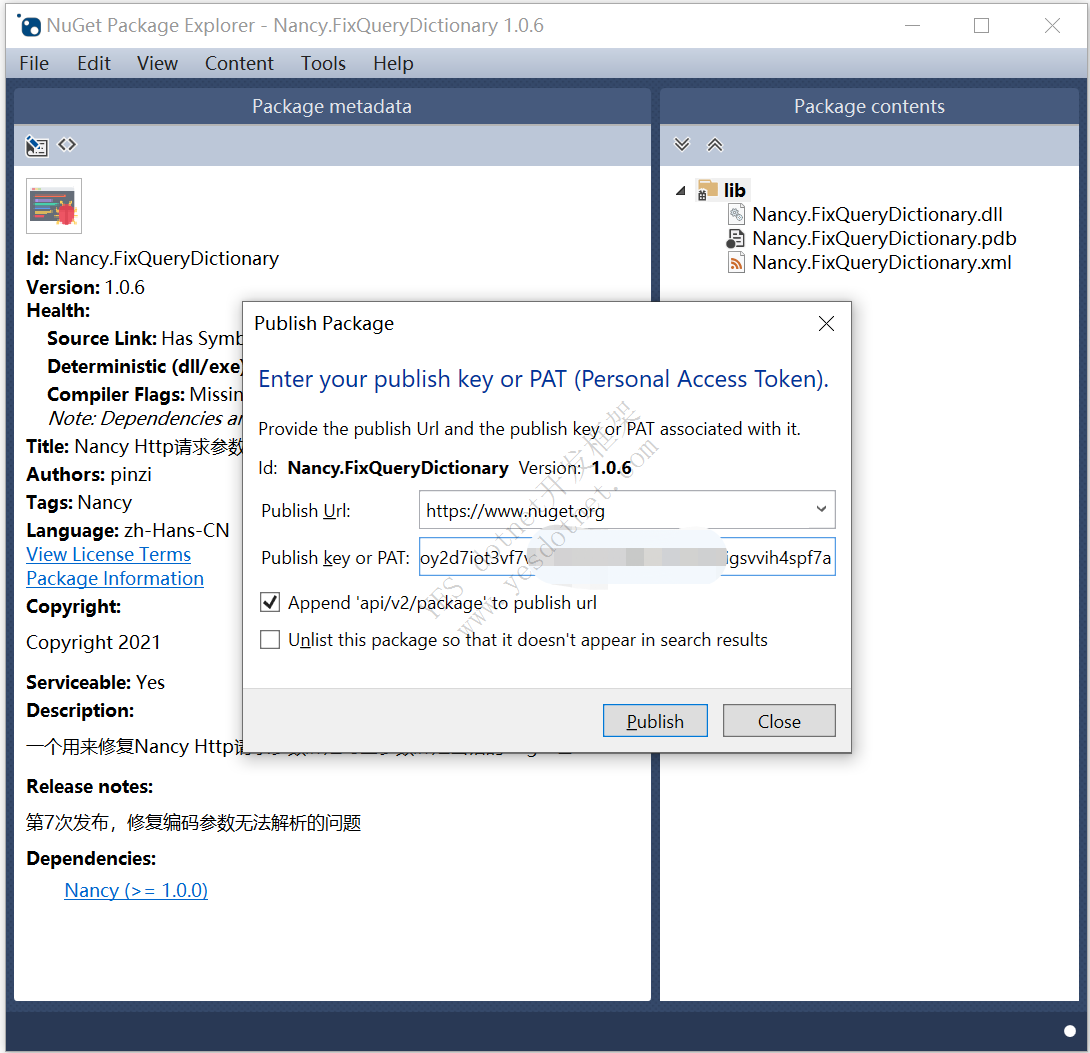This screenshot has height=1053, width=1090.
Task: Click the Copyright 2021 text
Action: (93, 642)
